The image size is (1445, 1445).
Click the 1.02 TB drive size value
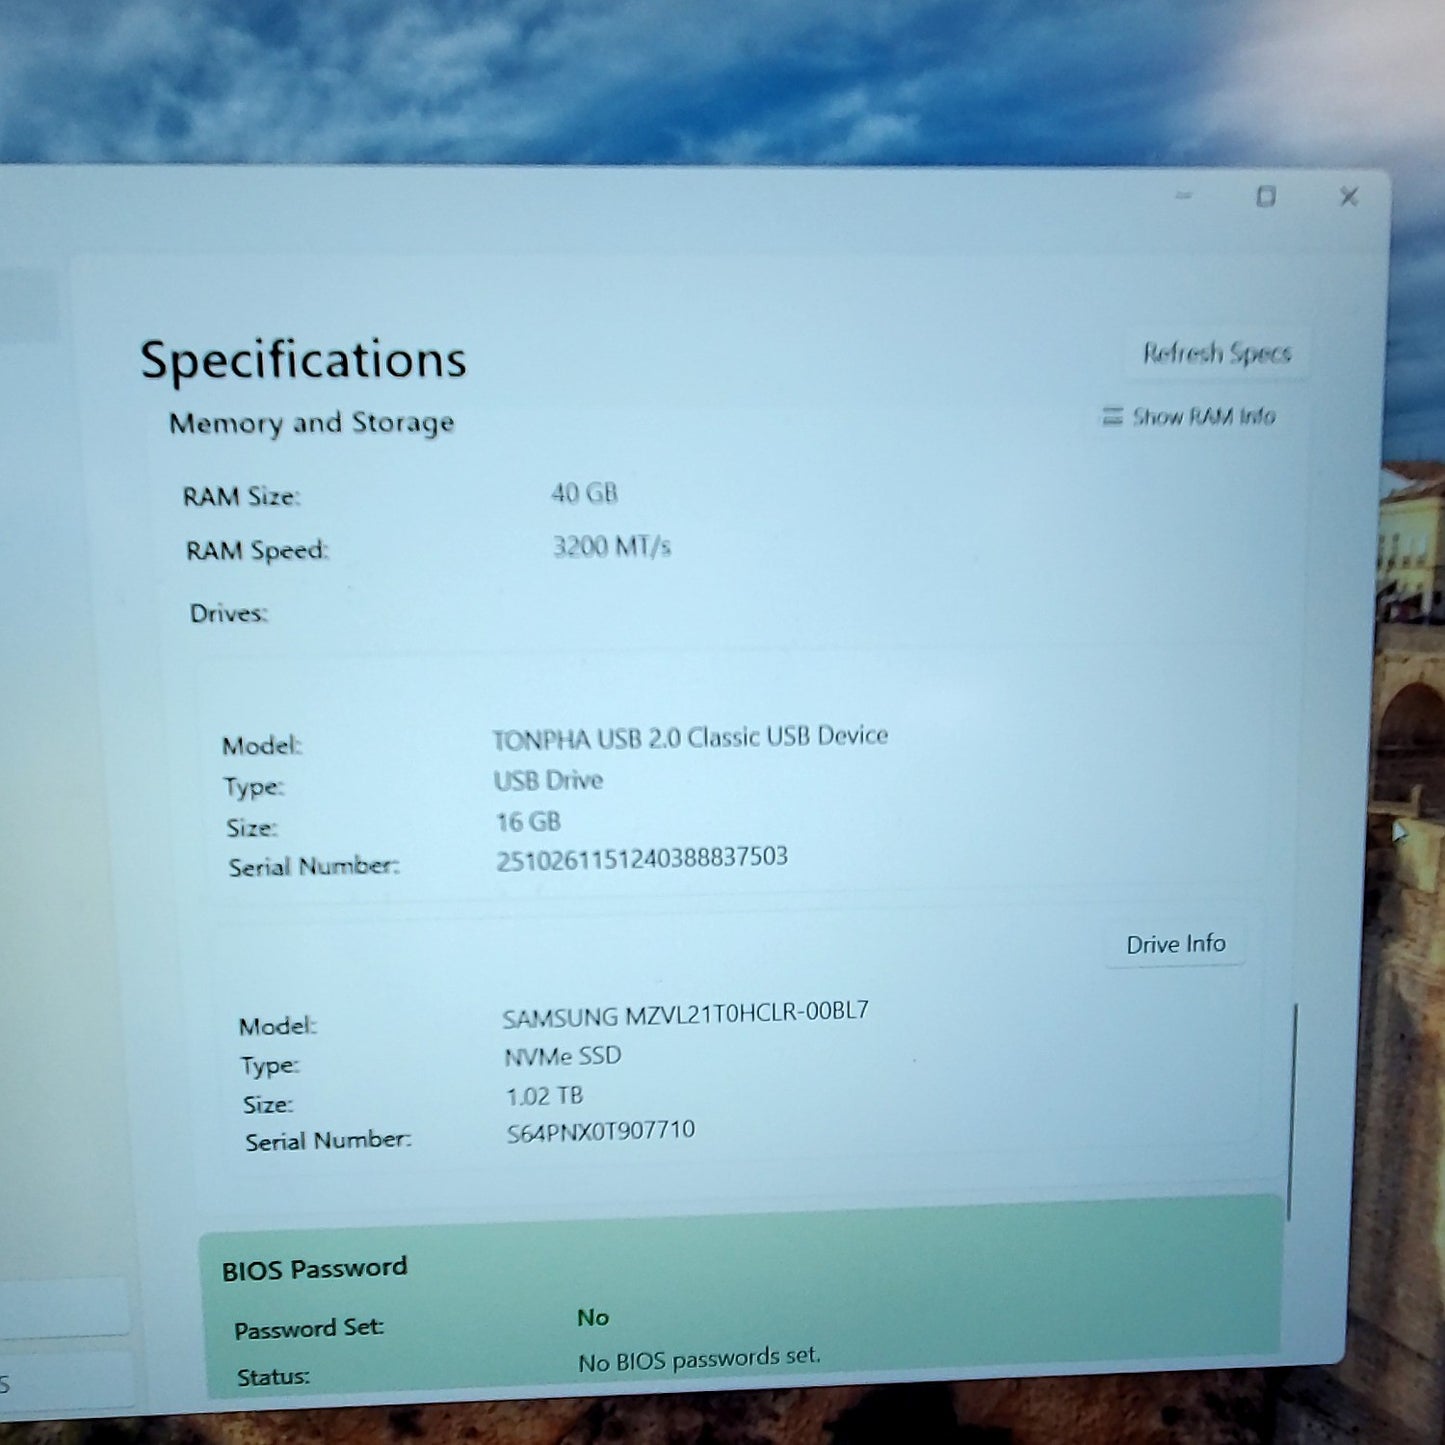pos(544,1096)
